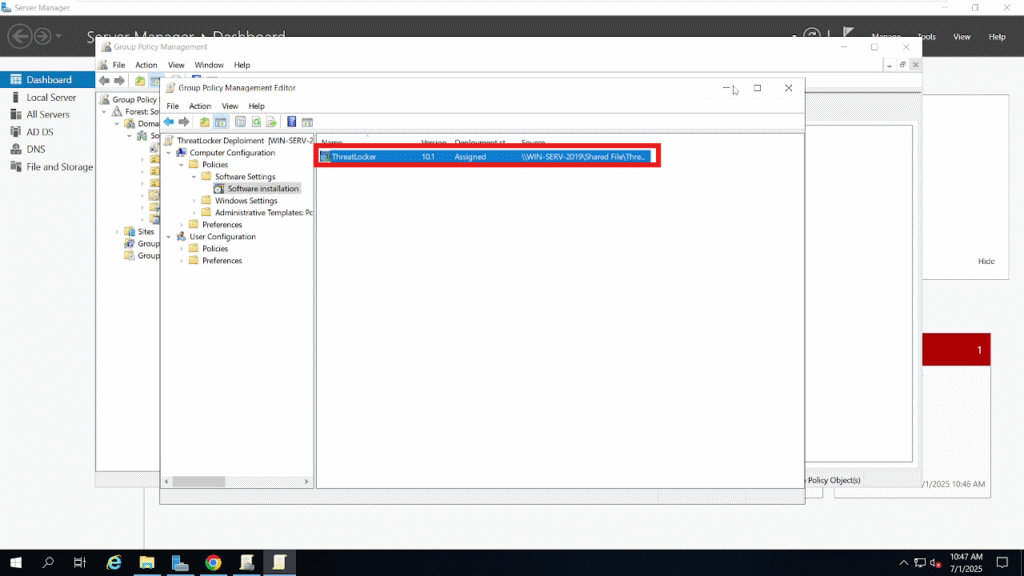Click the Back arrow in the Editor toolbar
Viewport: 1024px width, 576px height.
(x=169, y=122)
